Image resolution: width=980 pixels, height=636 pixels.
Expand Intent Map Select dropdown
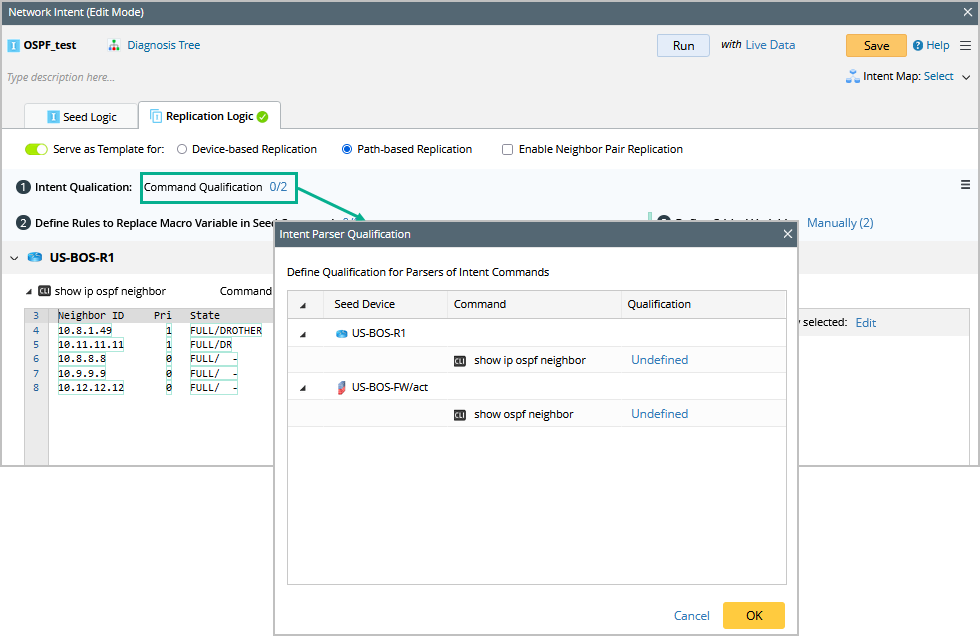pos(966,77)
